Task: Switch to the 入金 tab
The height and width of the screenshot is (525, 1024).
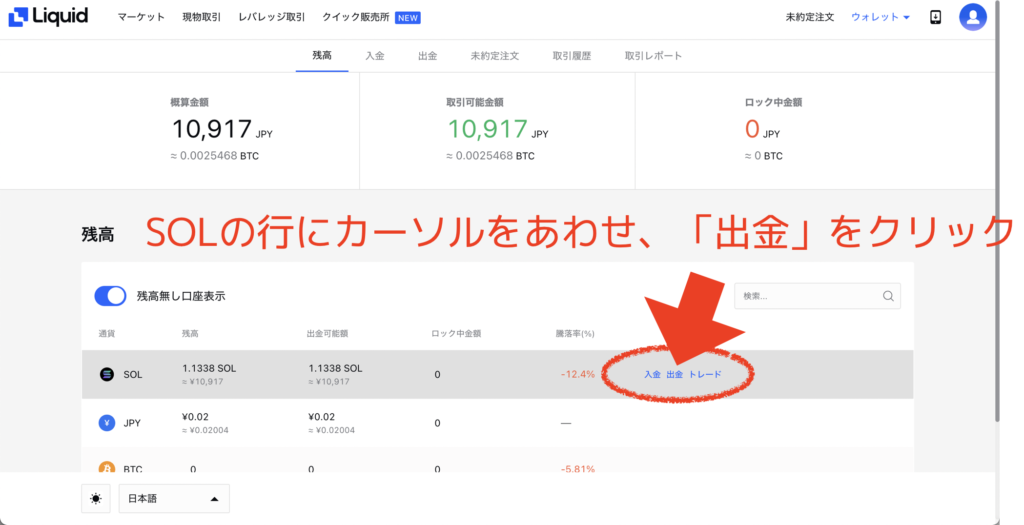Action: coord(375,56)
